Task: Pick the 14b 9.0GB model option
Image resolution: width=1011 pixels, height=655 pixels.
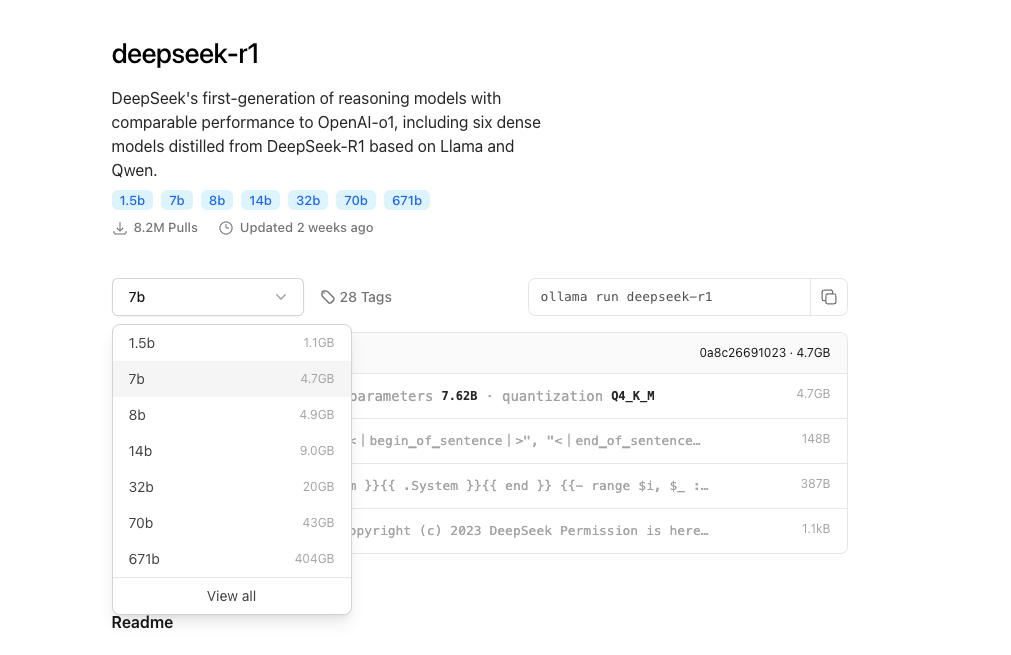Action: [x=231, y=451]
